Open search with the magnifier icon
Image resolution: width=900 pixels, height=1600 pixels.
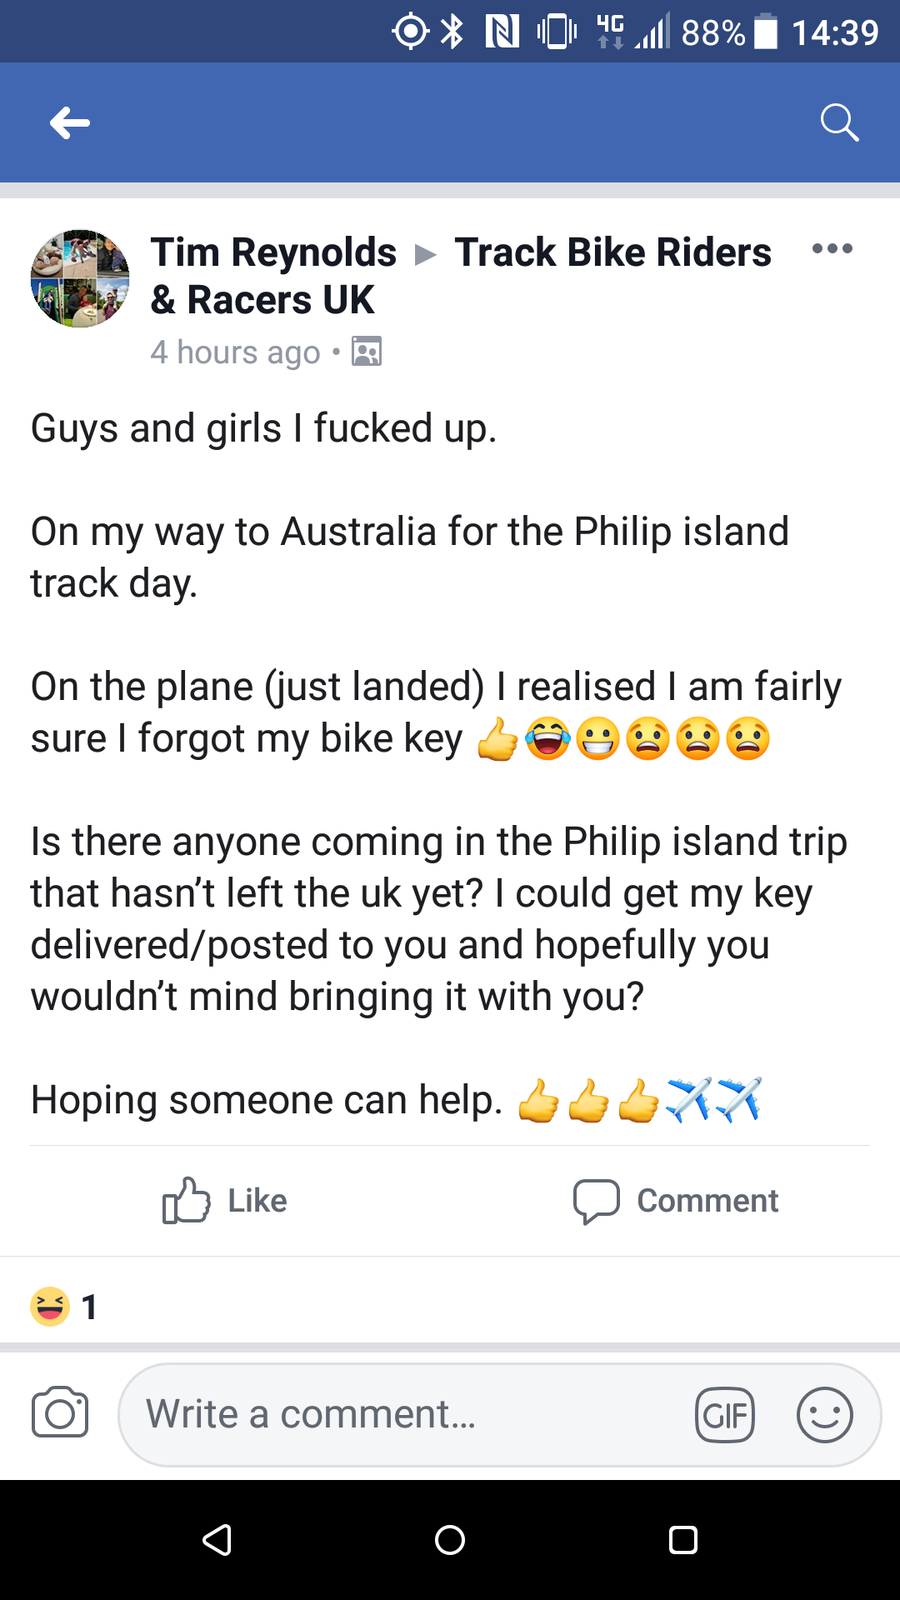[839, 123]
